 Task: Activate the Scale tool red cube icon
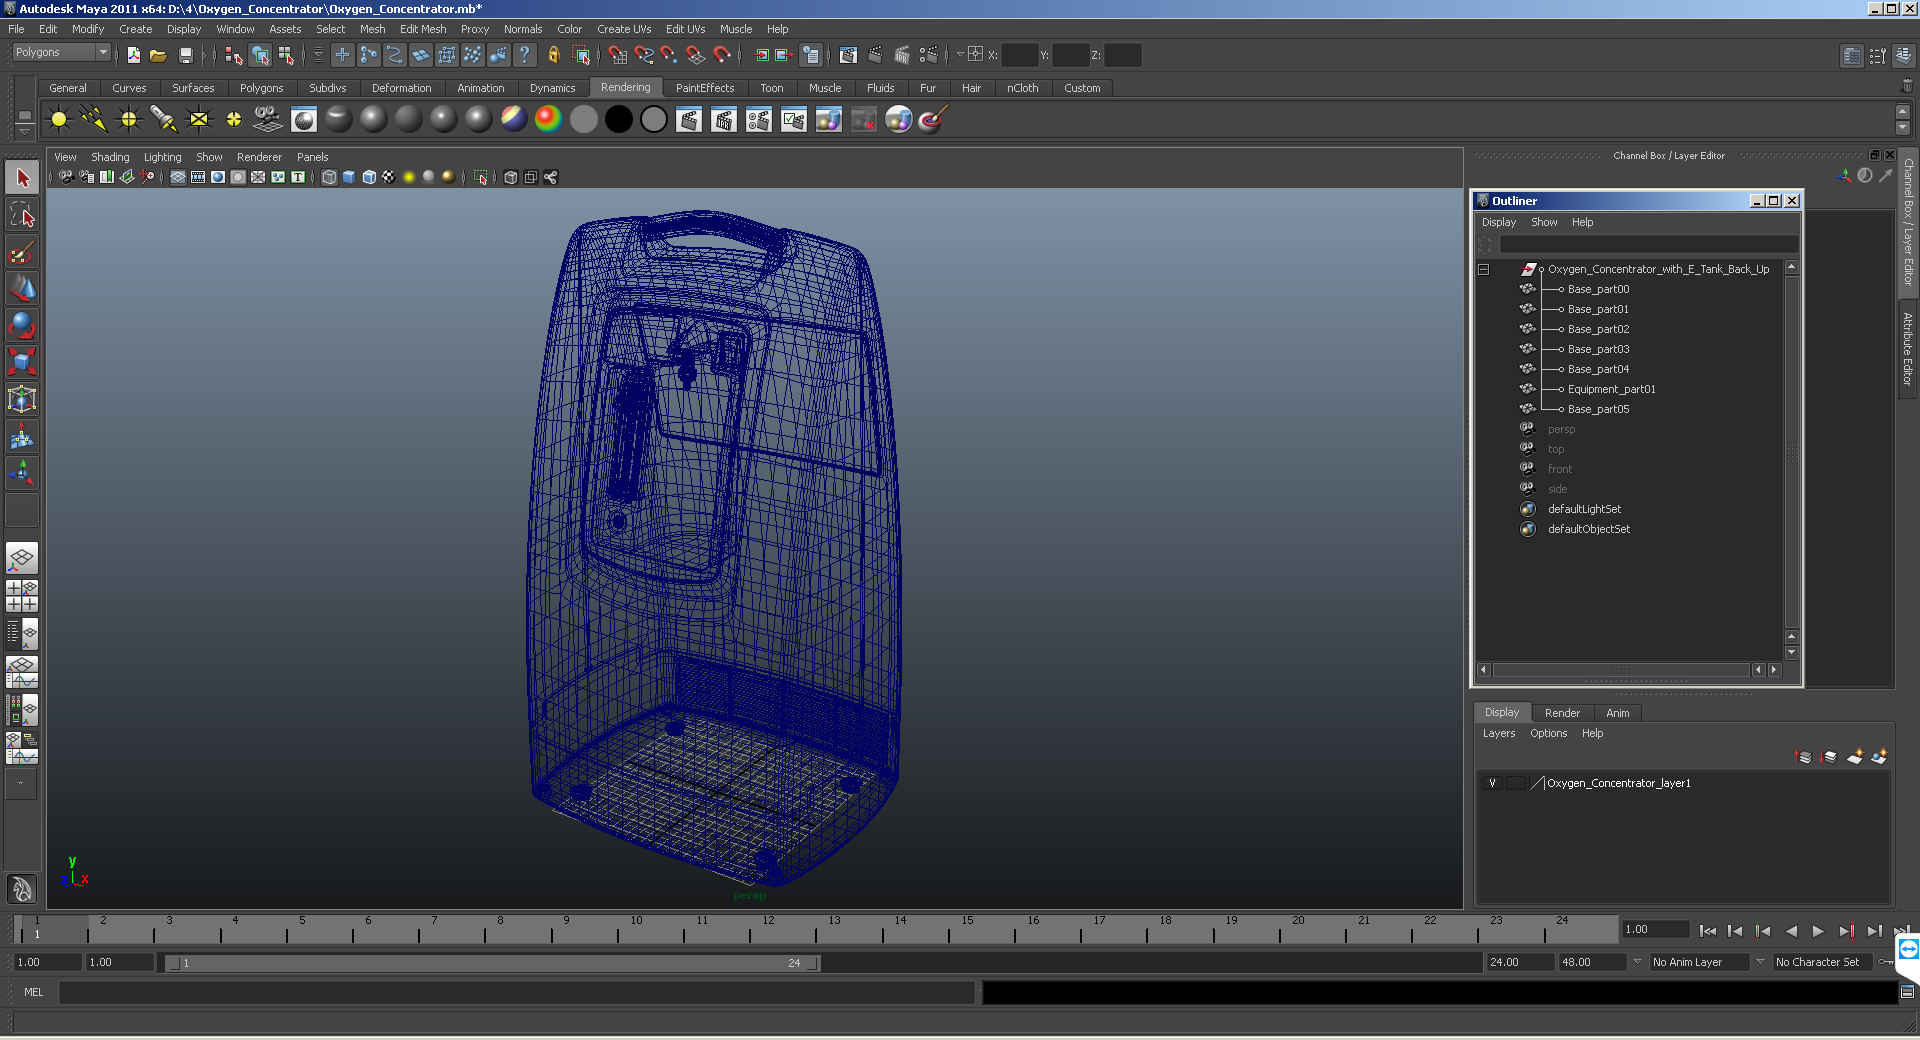[22, 361]
